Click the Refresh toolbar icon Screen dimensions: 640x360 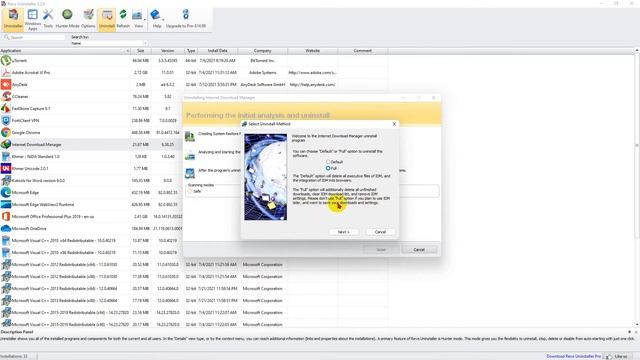(x=123, y=19)
